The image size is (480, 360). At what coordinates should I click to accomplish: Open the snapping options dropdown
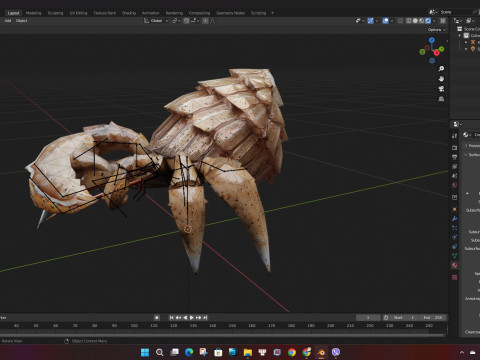pyautogui.click(x=195, y=21)
